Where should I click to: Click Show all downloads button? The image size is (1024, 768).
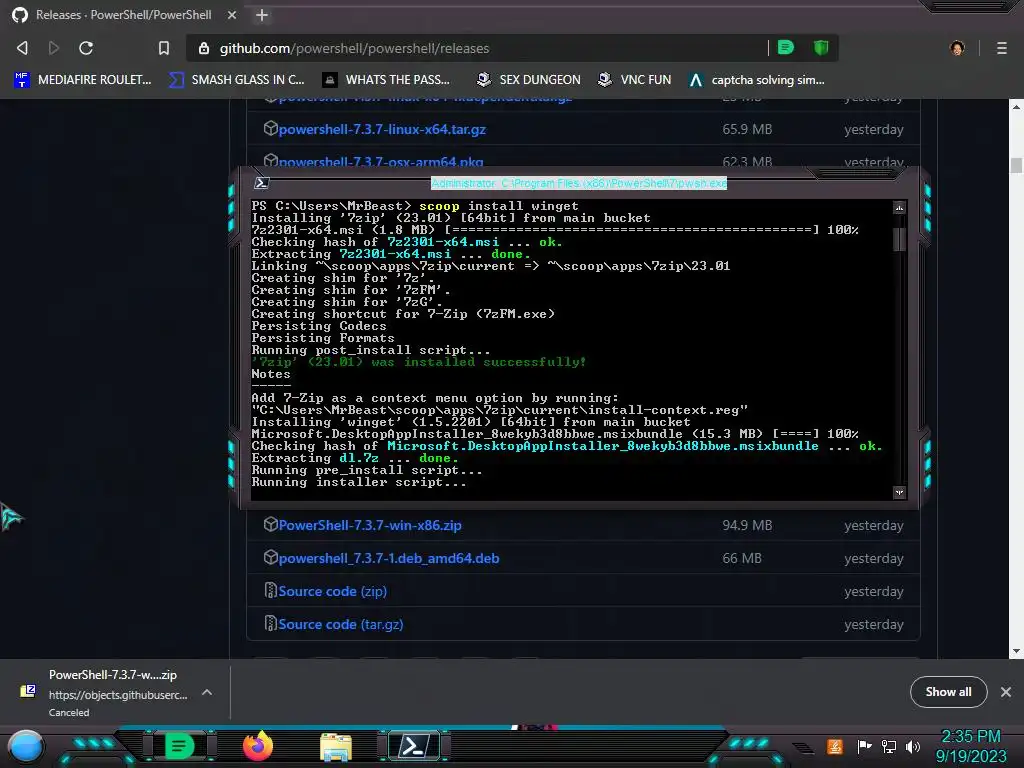tap(948, 692)
